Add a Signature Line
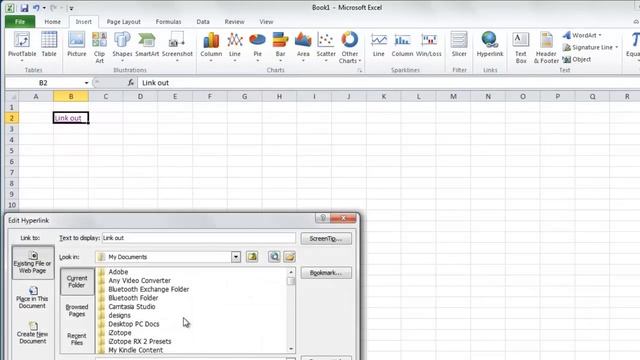 pyautogui.click(x=590, y=47)
